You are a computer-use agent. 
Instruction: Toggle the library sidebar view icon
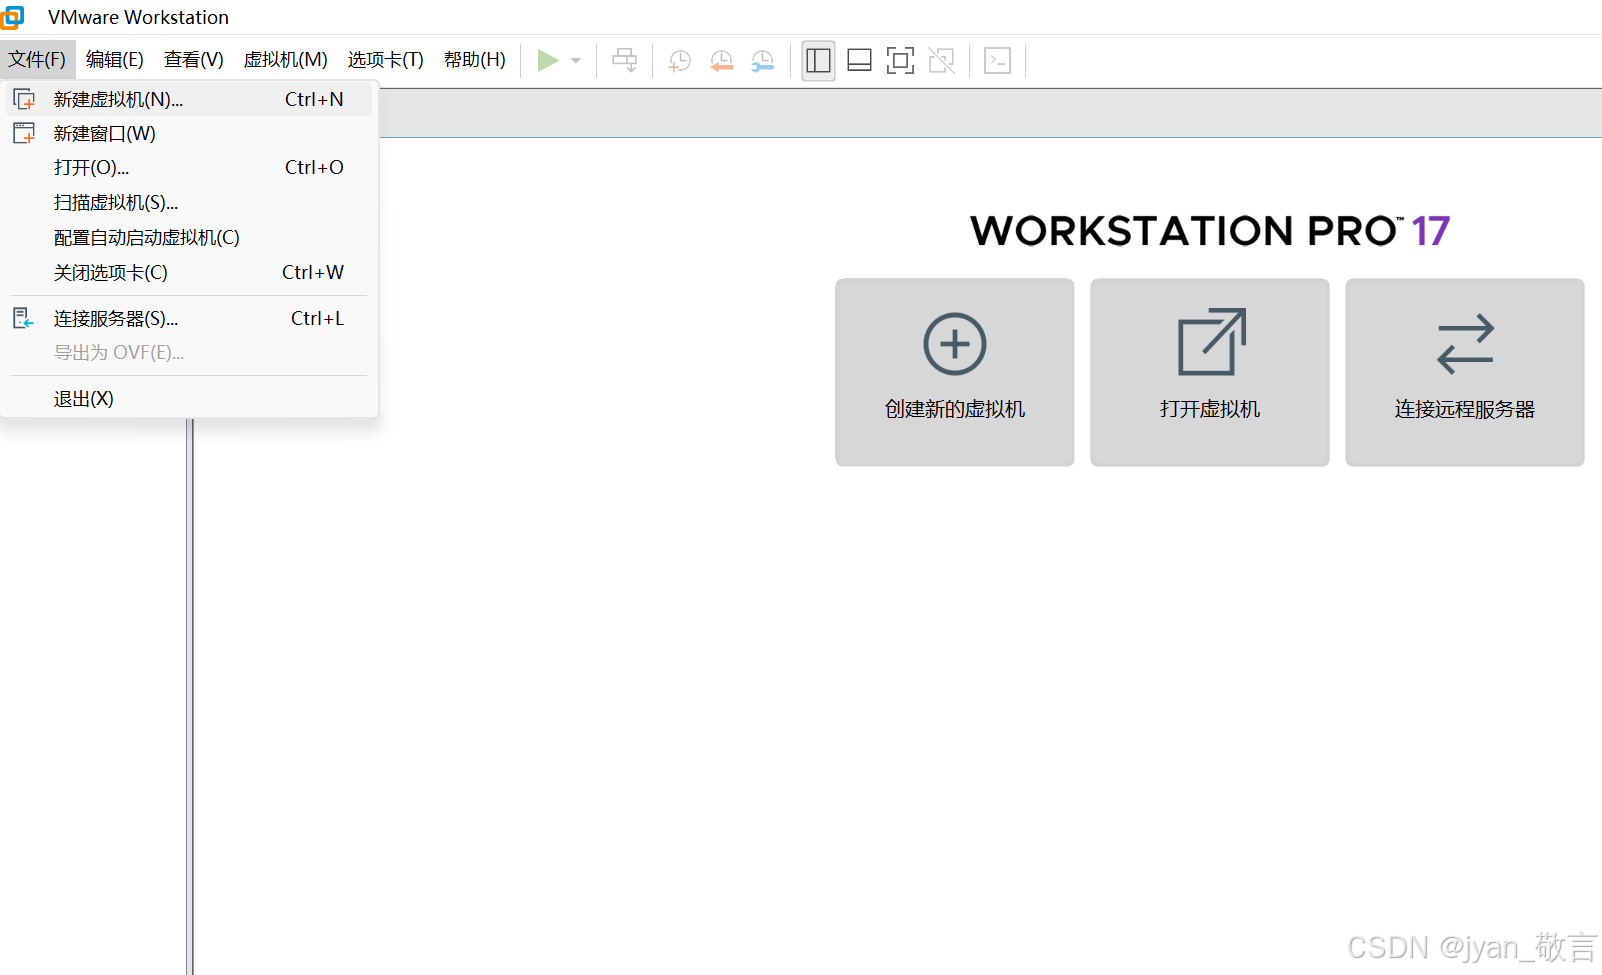coord(818,61)
